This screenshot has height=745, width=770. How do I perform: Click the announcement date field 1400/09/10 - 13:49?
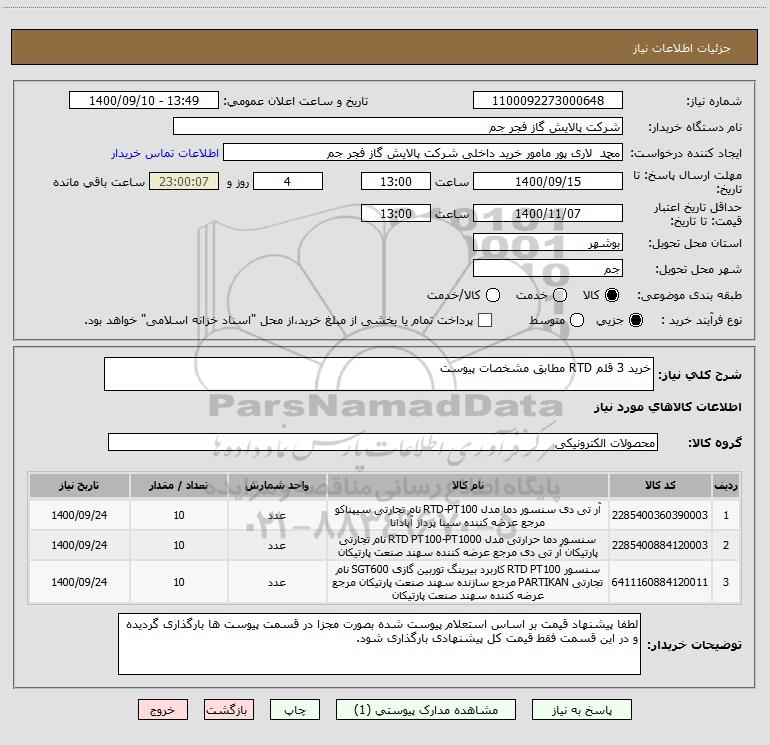tap(144, 101)
